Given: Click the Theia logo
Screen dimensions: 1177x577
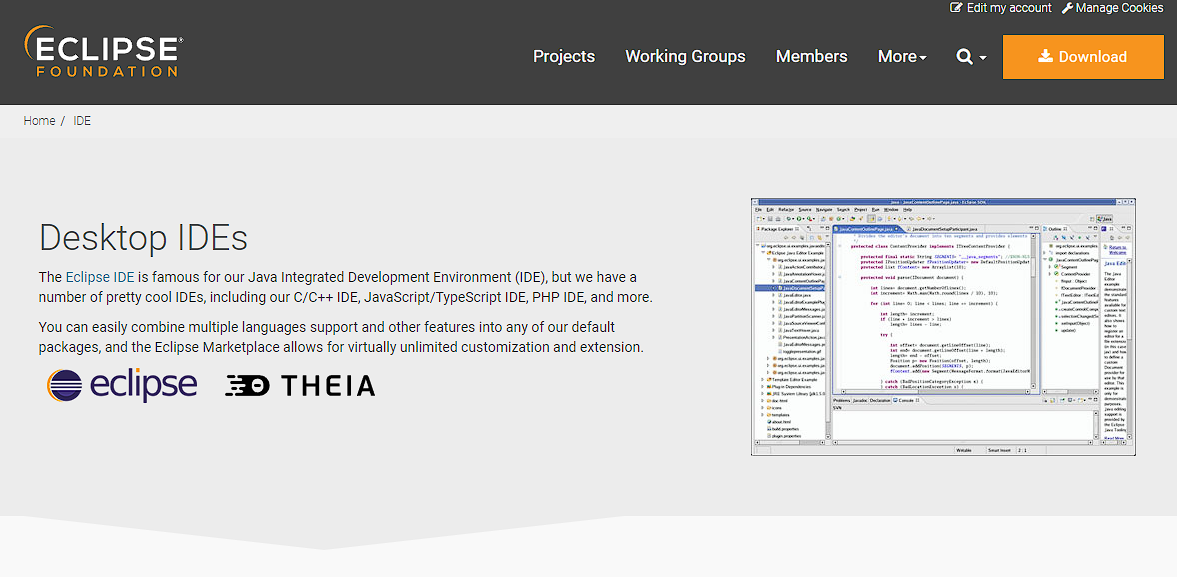Looking at the screenshot, I should coord(300,386).
